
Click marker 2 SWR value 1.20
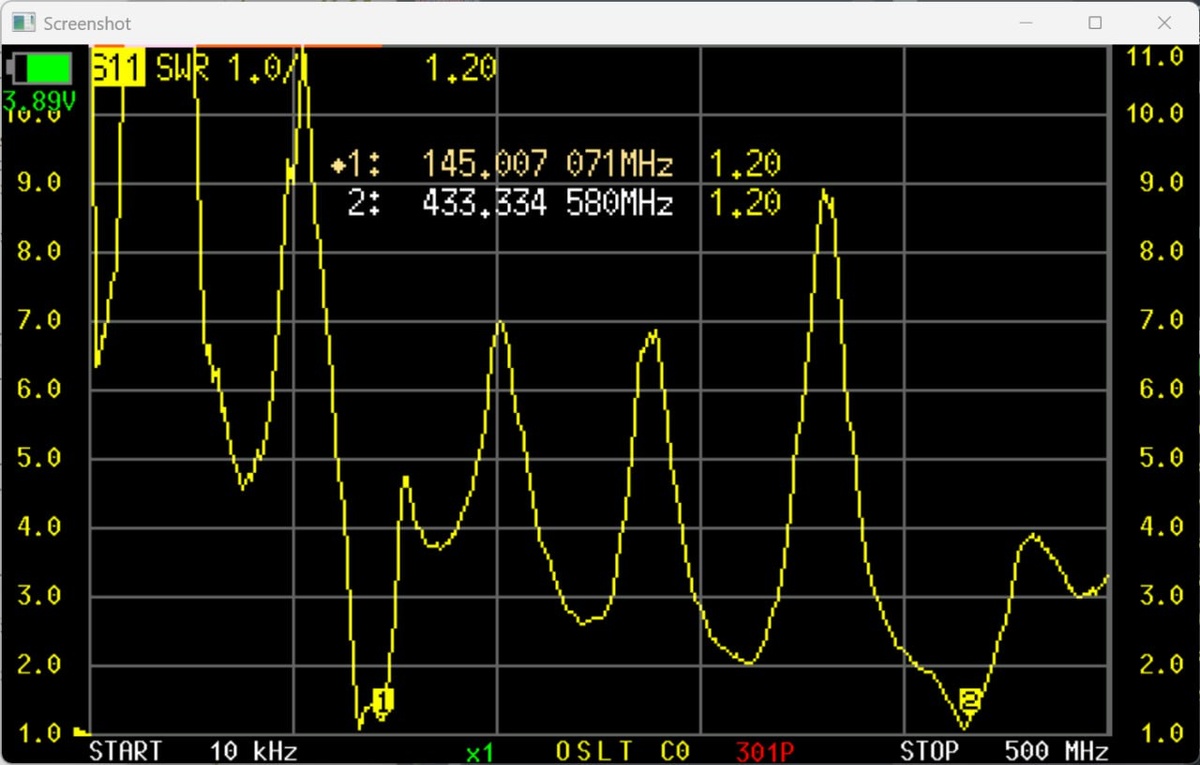pyautogui.click(x=745, y=204)
